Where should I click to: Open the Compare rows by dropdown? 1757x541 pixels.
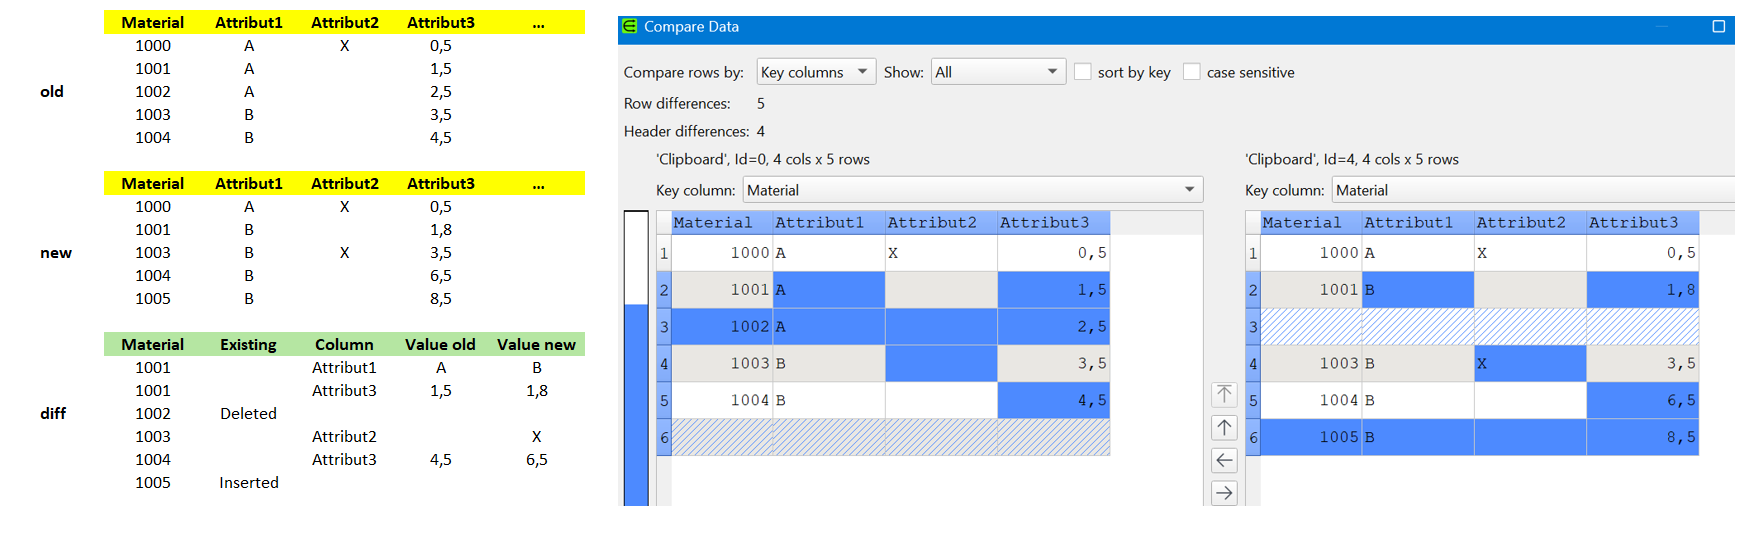tap(816, 72)
